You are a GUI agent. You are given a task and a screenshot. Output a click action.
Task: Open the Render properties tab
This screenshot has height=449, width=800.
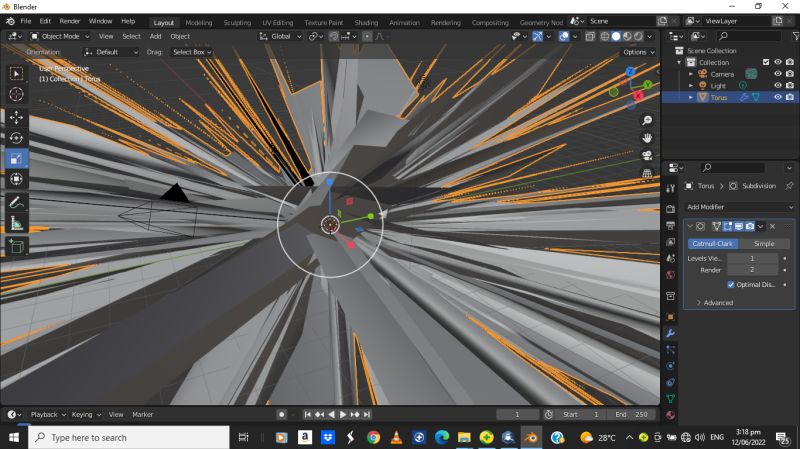(x=670, y=209)
